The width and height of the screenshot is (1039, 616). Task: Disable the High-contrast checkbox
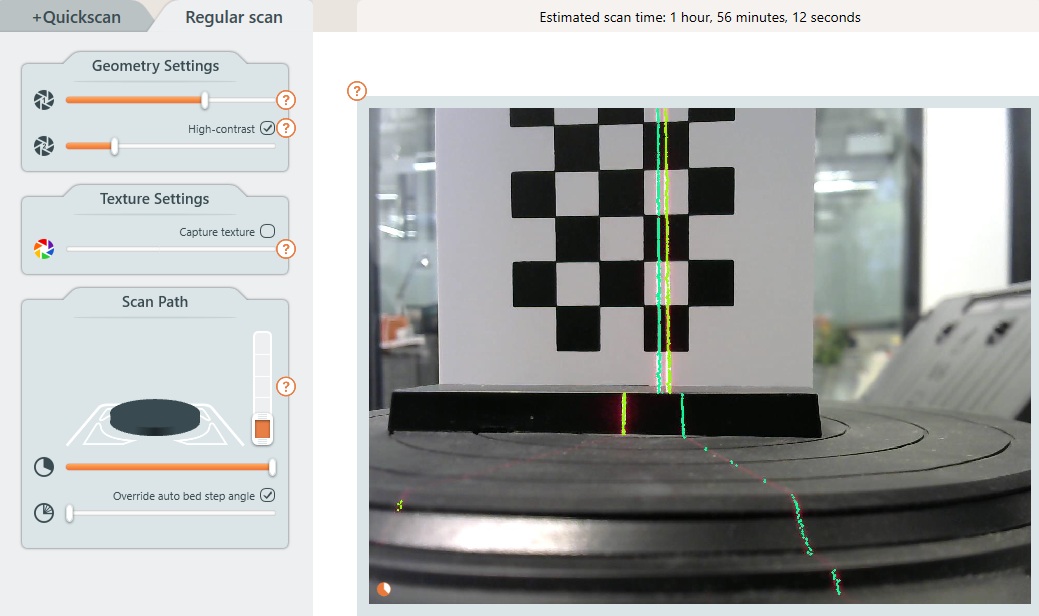pyautogui.click(x=267, y=128)
